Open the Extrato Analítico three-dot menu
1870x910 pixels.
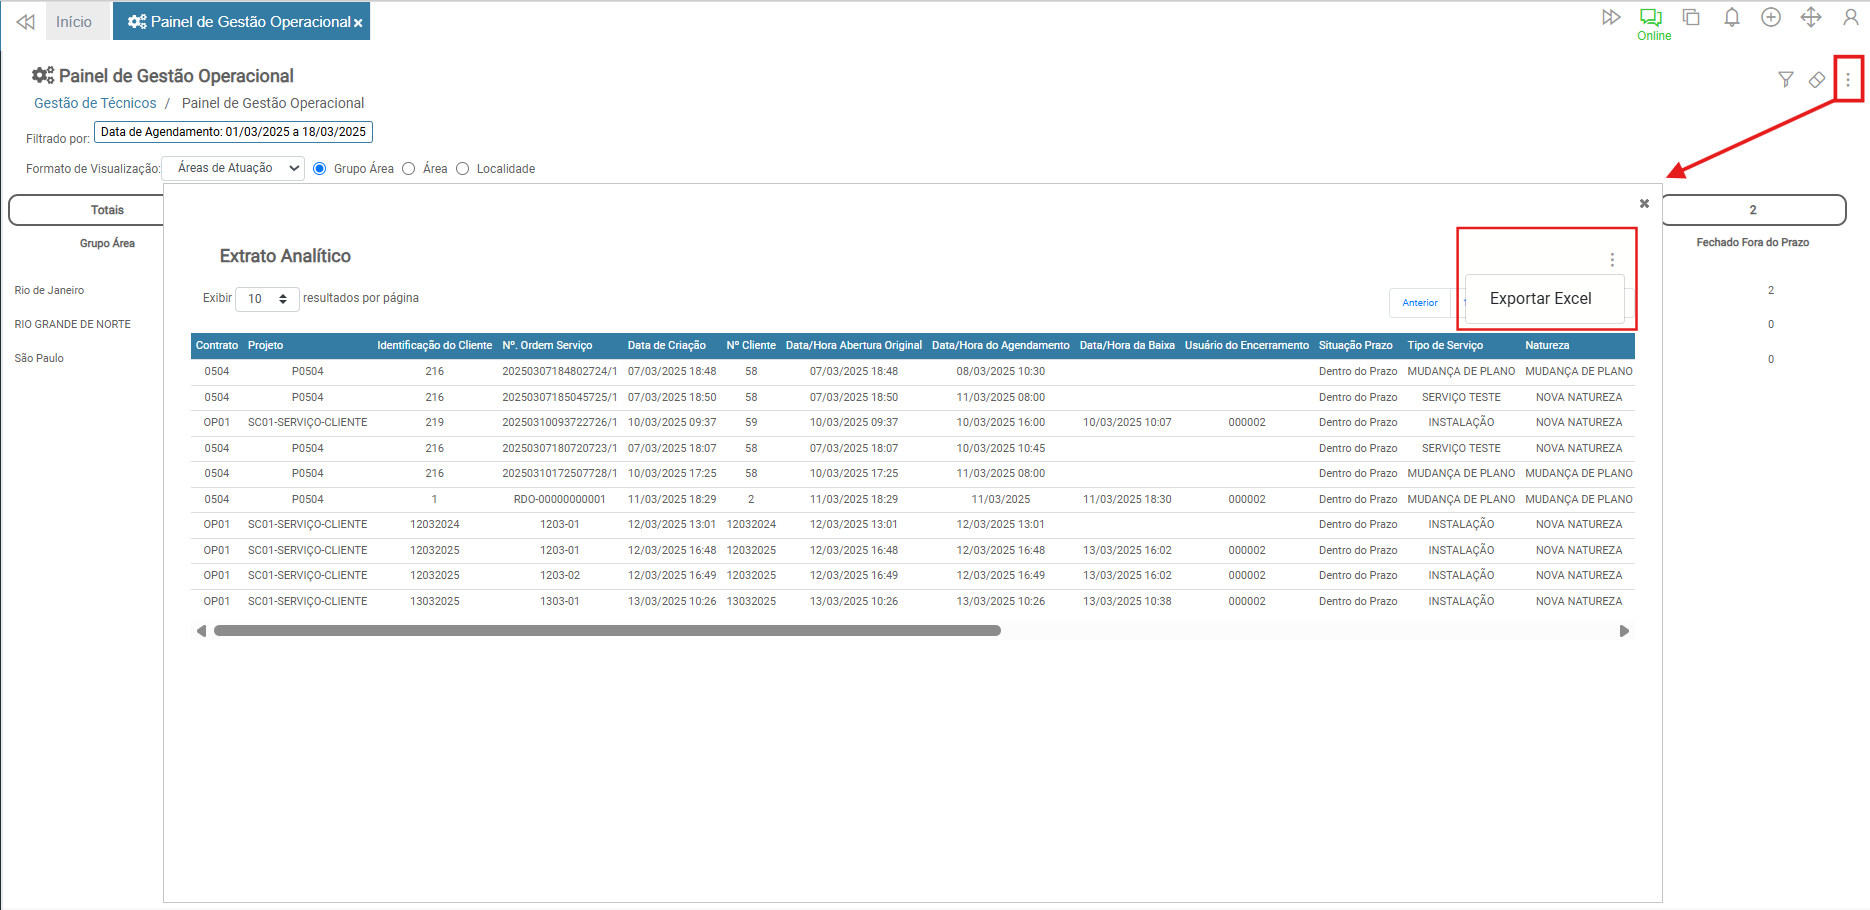[x=1612, y=260]
